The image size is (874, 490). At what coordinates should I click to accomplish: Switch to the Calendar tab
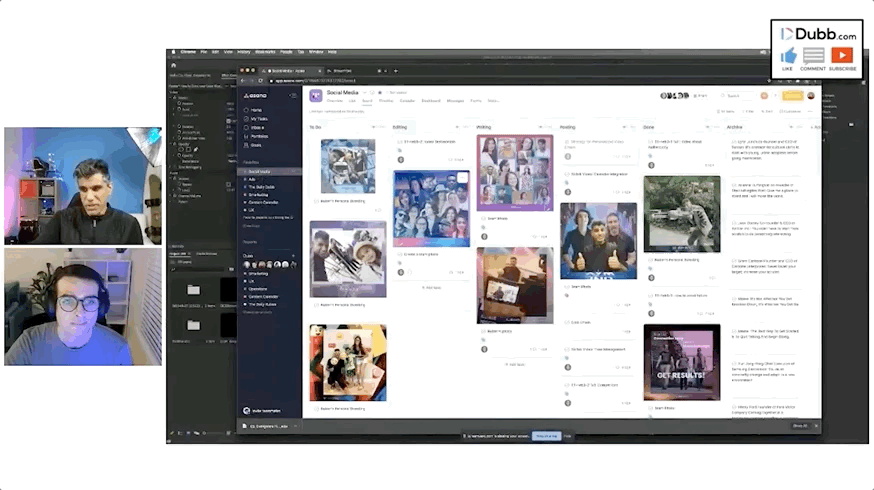[407, 101]
